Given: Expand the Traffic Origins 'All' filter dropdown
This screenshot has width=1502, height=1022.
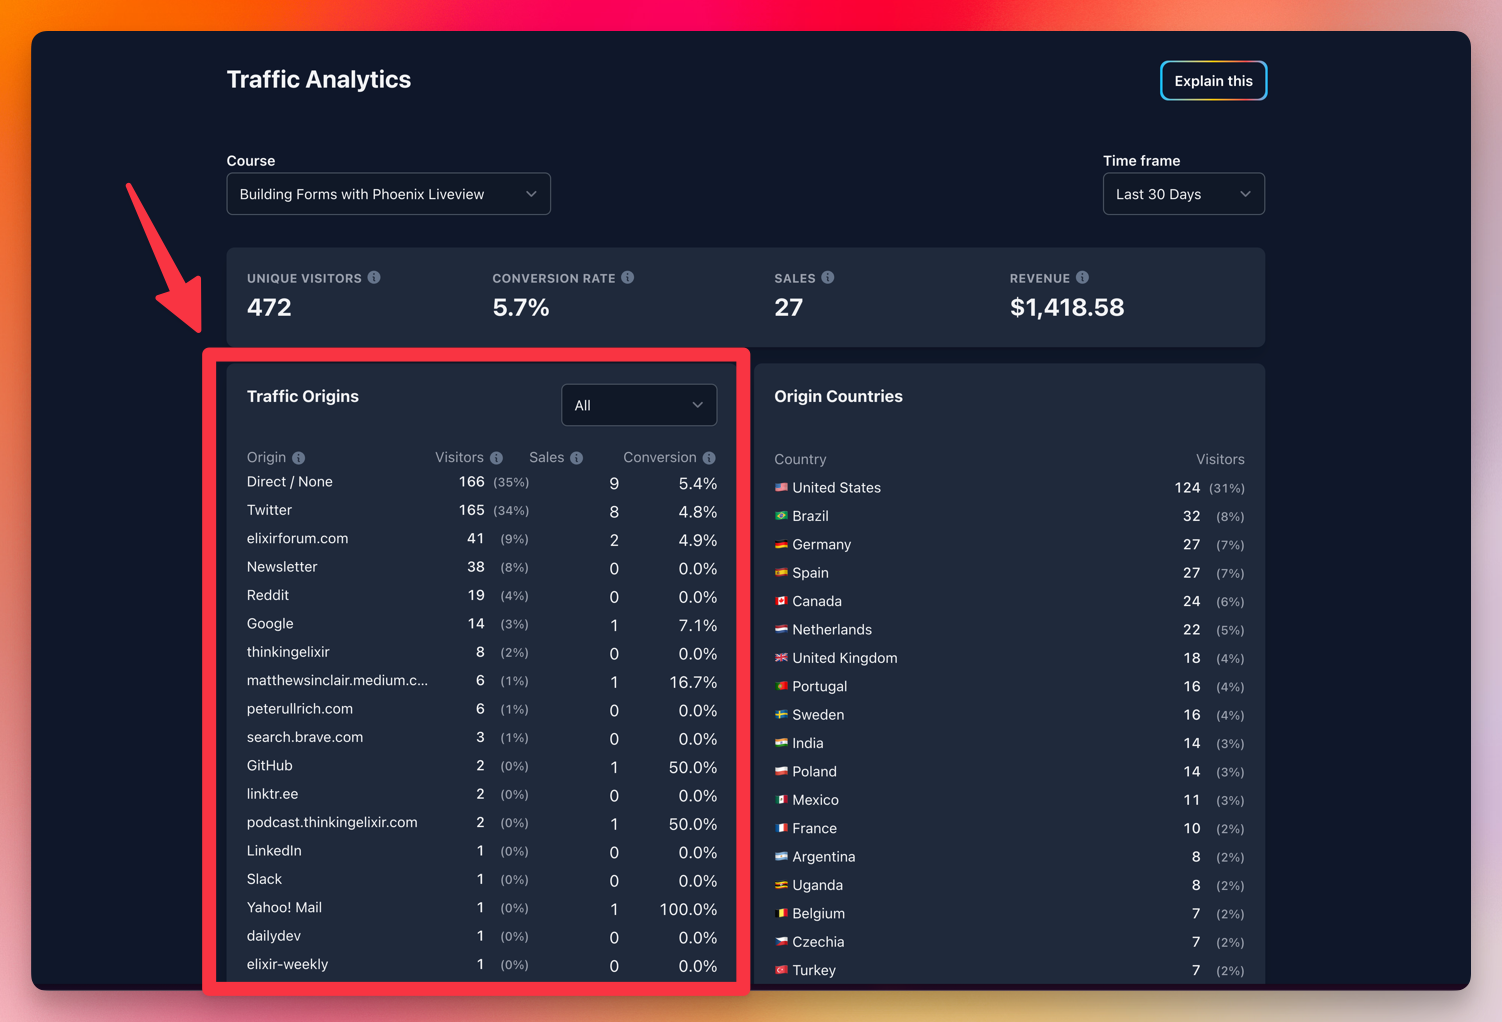Looking at the screenshot, I should point(639,405).
